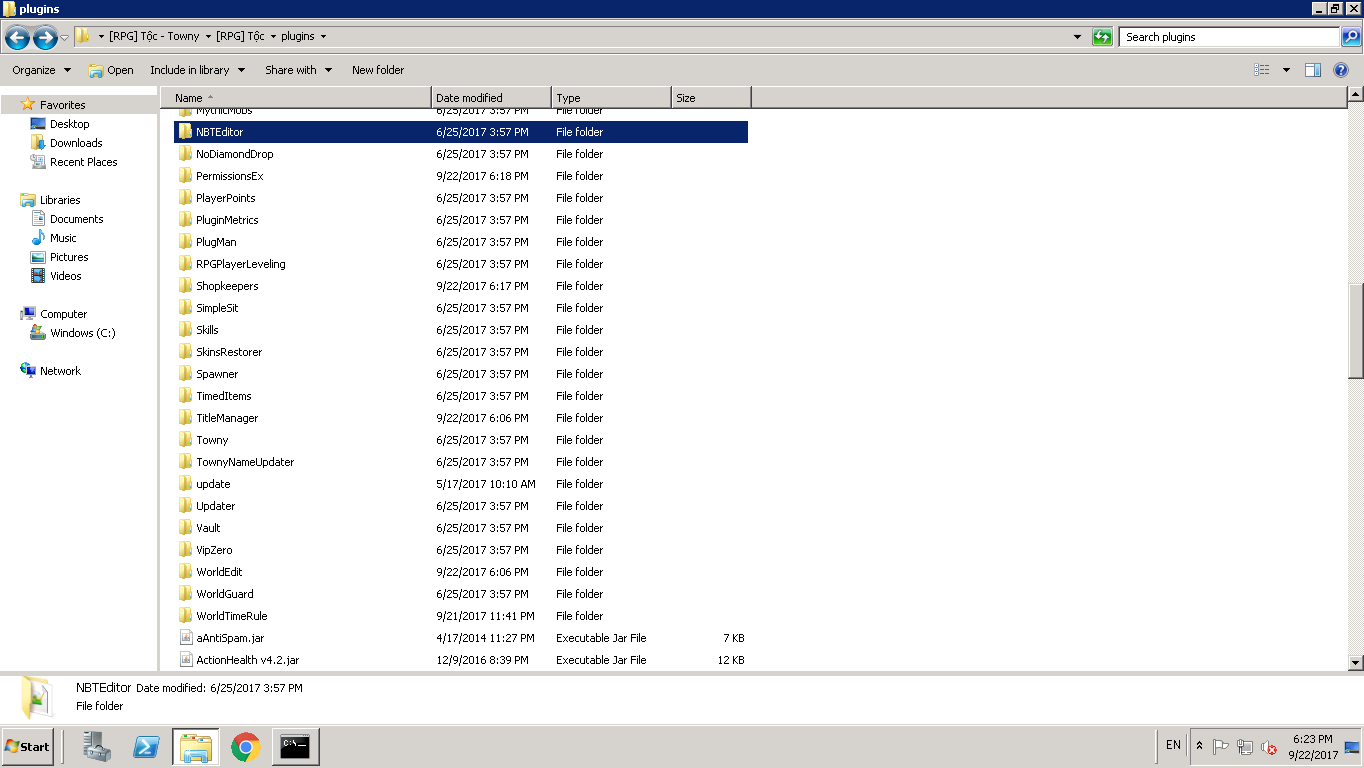Screen dimensions: 1364x768
Task: Toggle the preview pane icon
Action: point(1313,70)
